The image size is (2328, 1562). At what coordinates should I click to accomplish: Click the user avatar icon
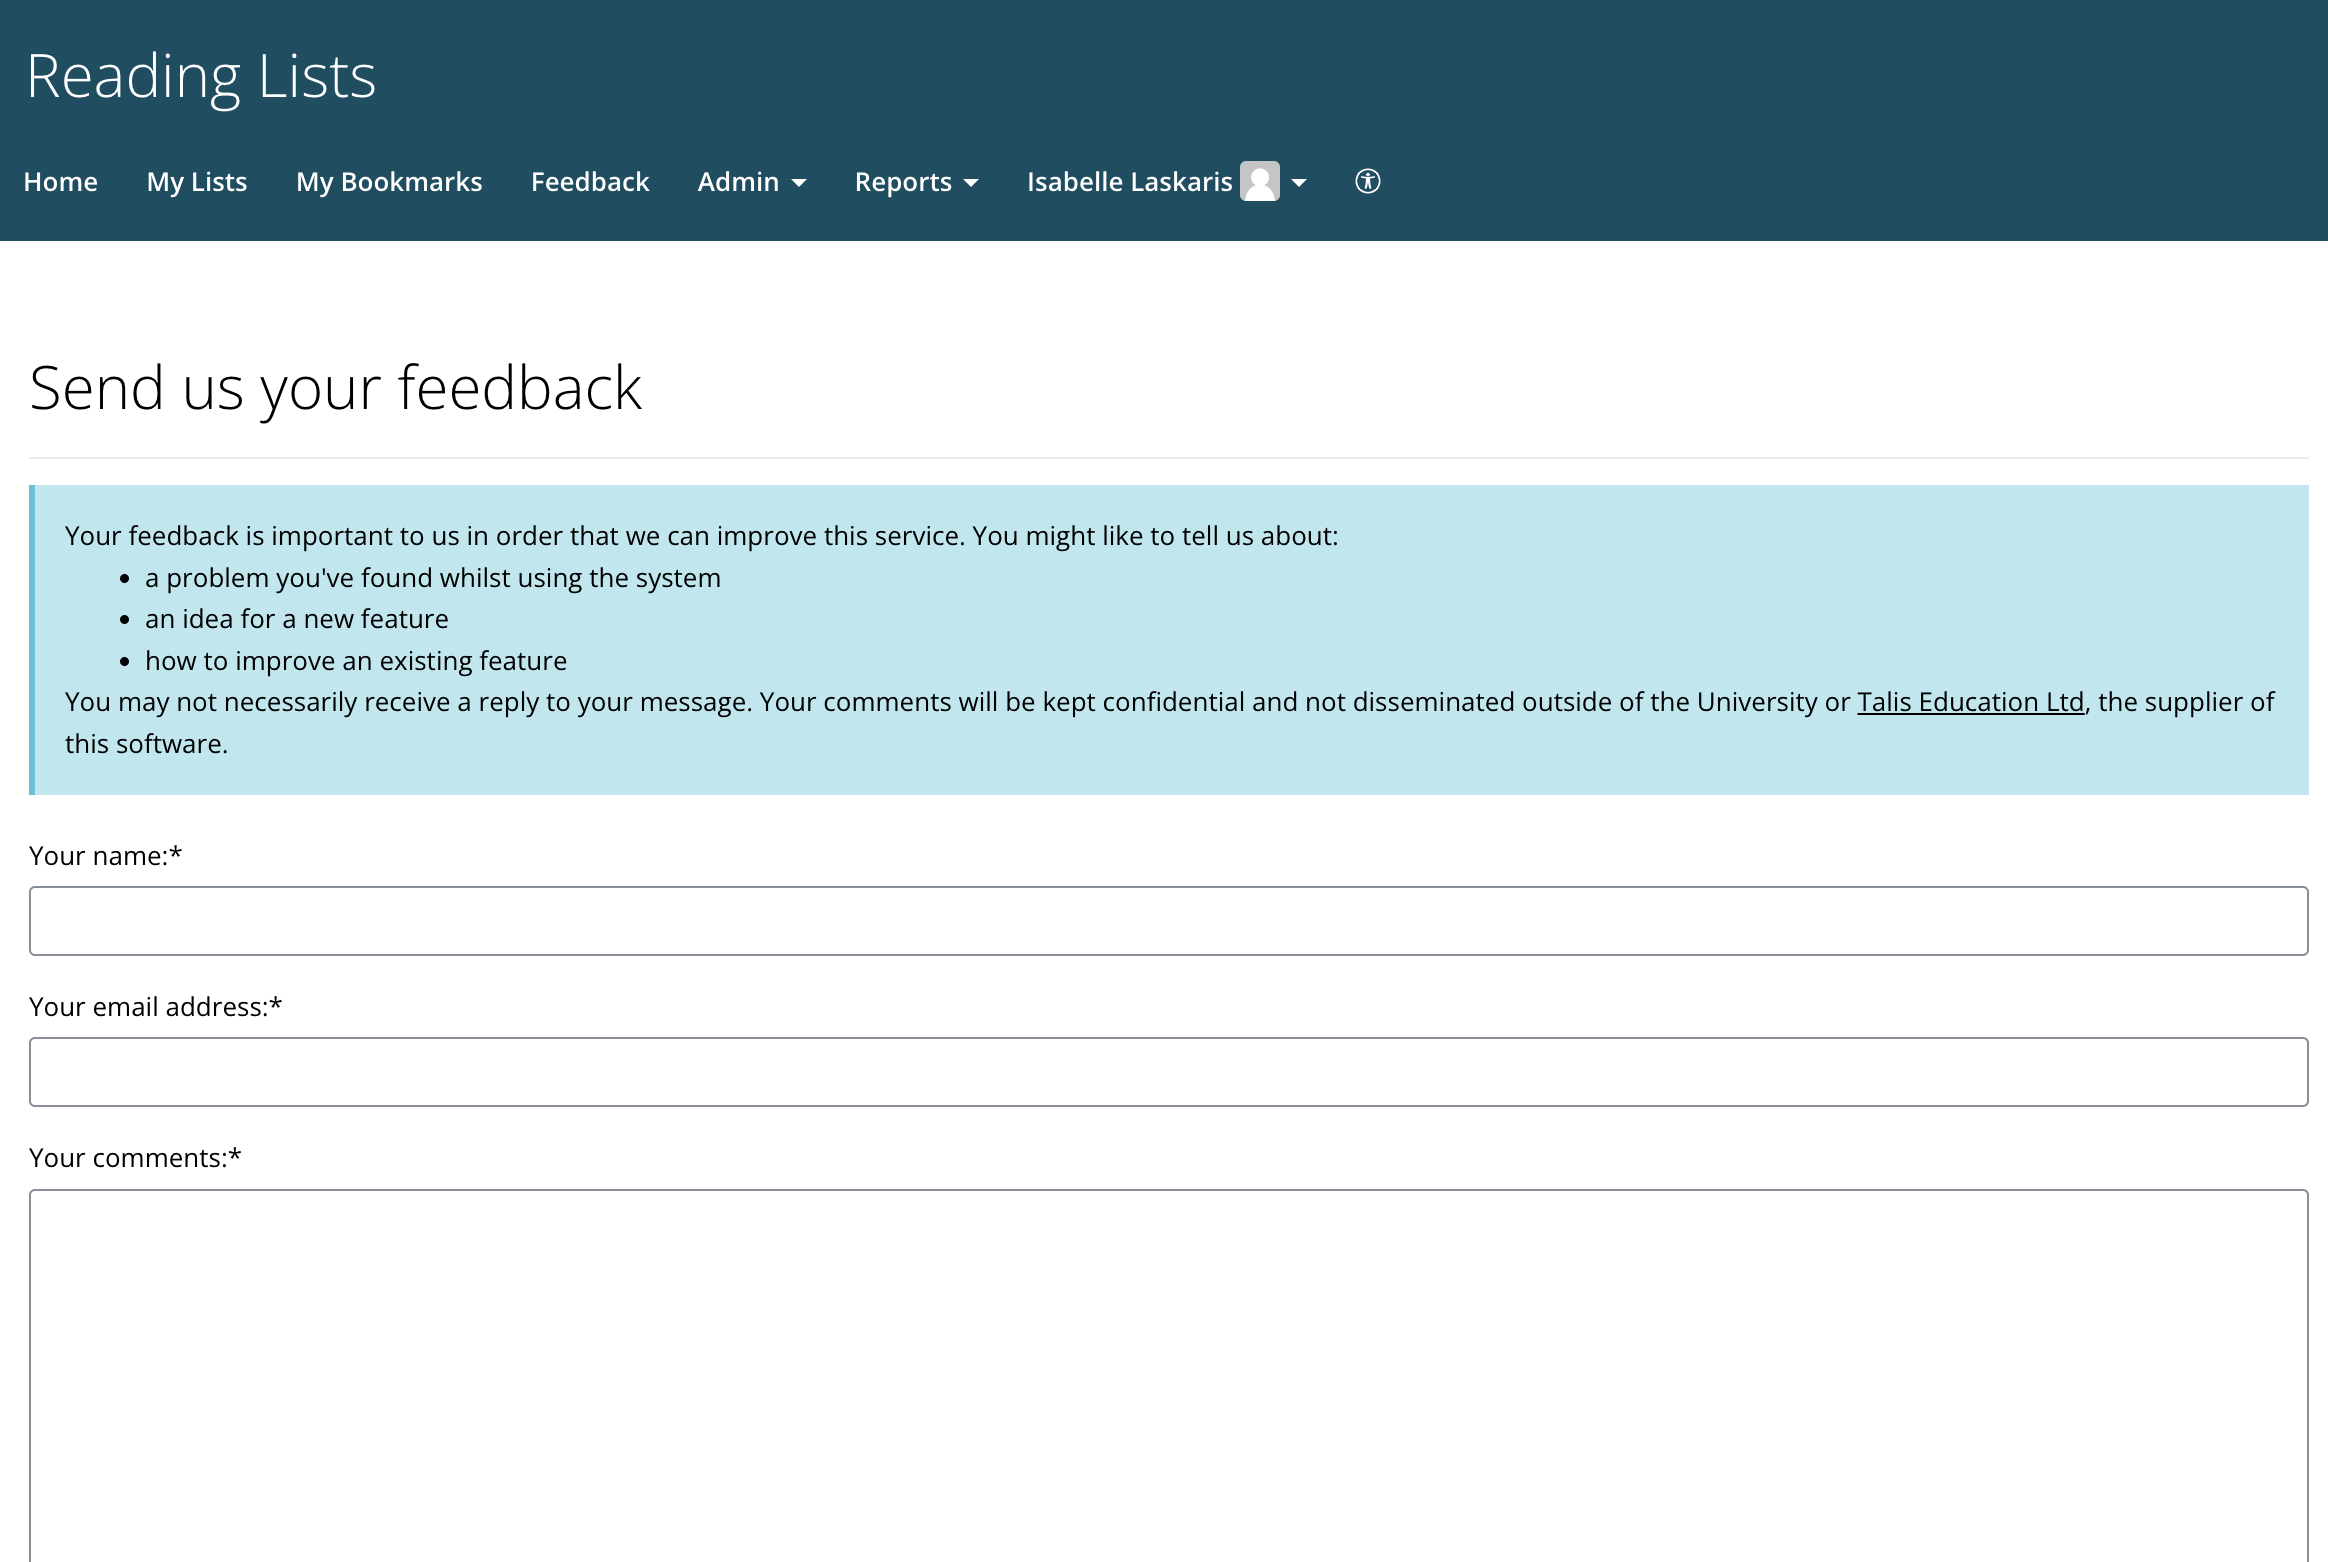click(x=1260, y=181)
